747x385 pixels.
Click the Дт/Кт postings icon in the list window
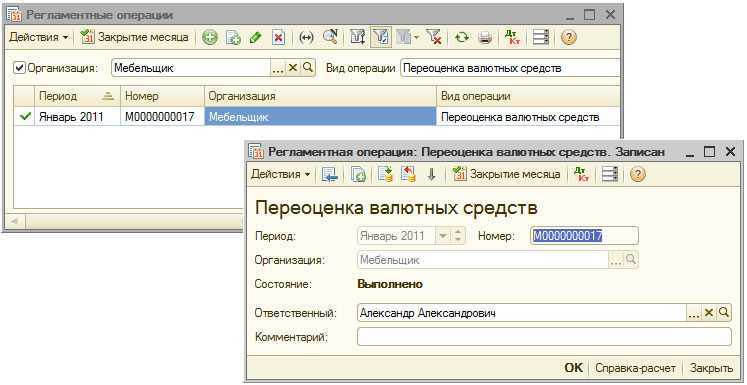coord(513,38)
